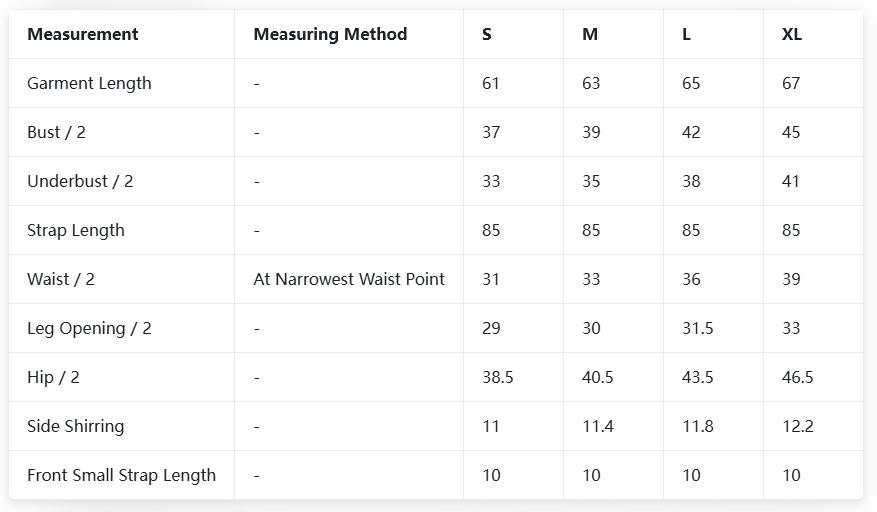Click the Underbust / 2 row label

(80, 181)
